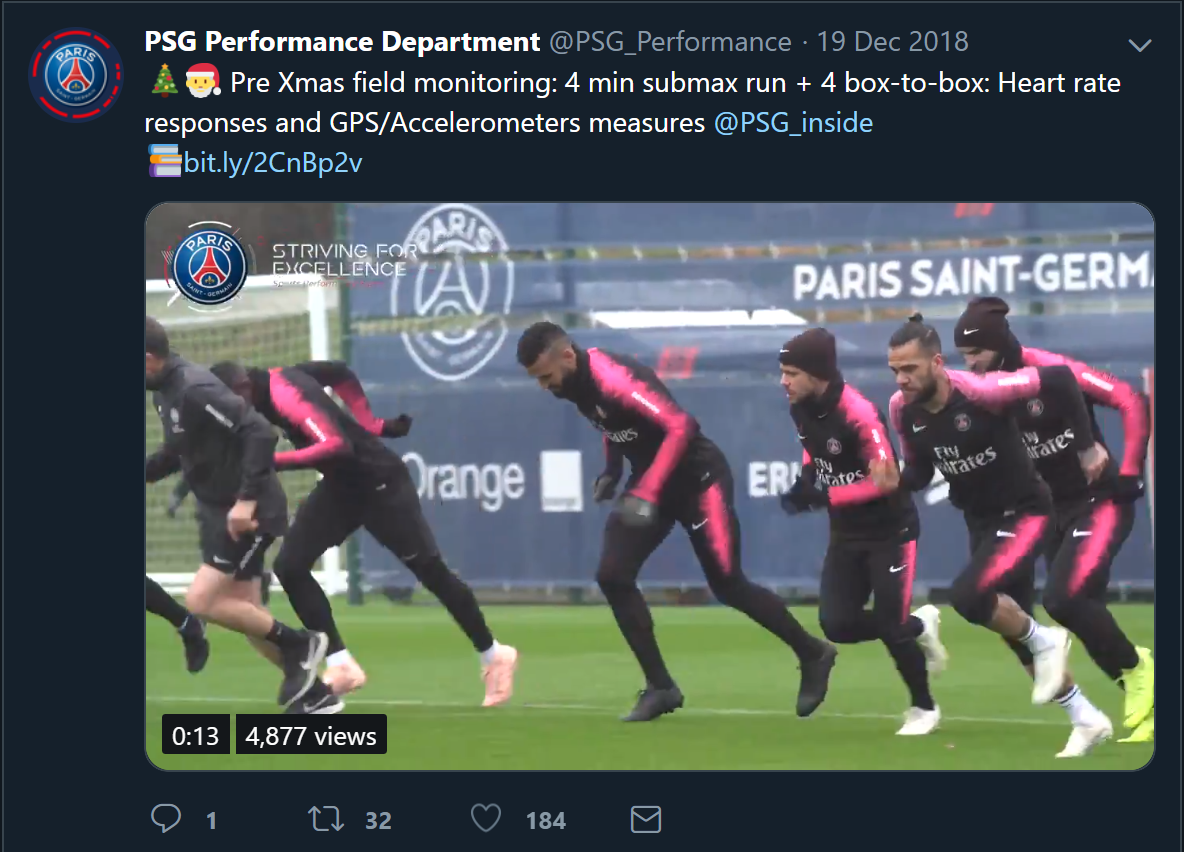The width and height of the screenshot is (1184, 852).
Task: Click the 4,877 views label
Action: click(x=311, y=735)
